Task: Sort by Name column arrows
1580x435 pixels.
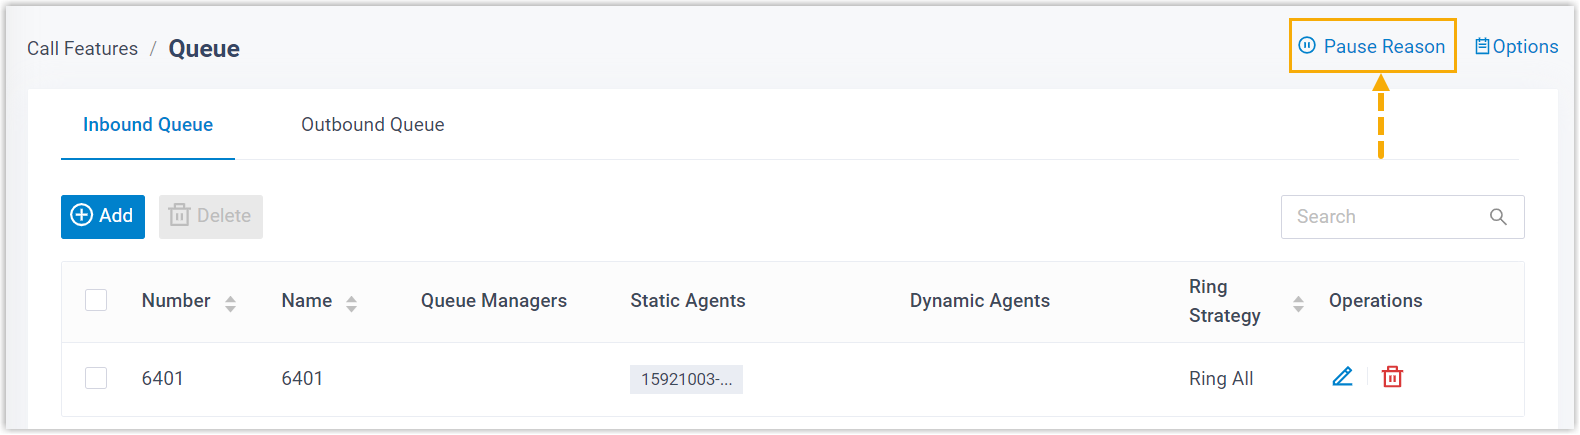Action: 351,303
